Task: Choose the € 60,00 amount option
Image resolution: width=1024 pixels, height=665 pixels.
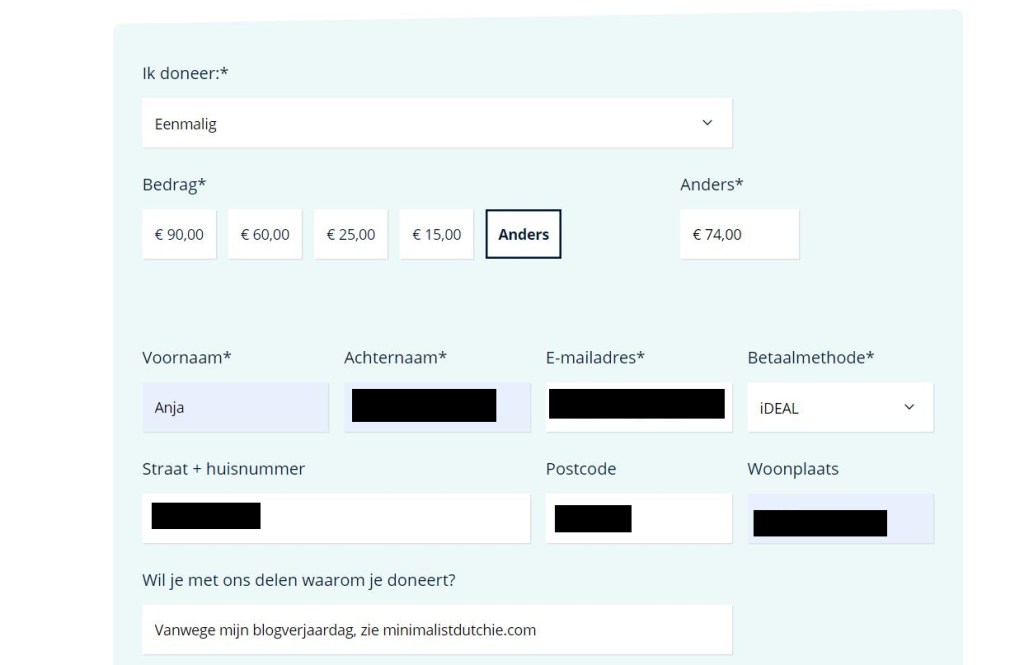Action: click(x=265, y=234)
